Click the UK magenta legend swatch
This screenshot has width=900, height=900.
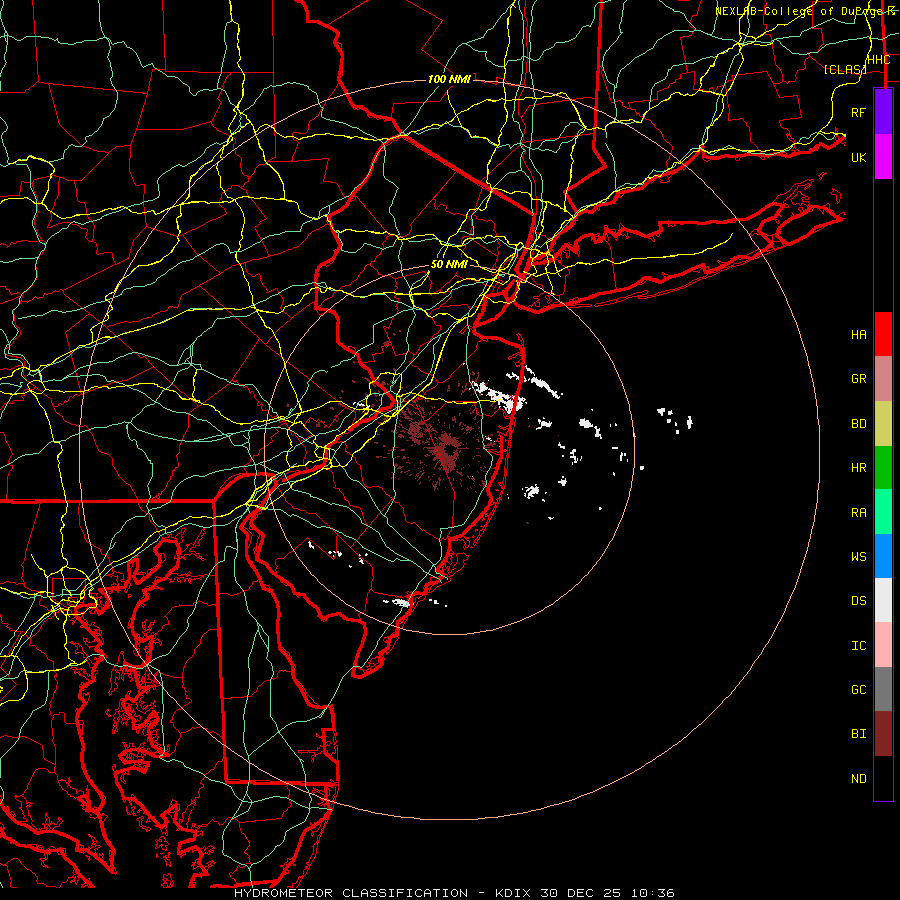[883, 157]
